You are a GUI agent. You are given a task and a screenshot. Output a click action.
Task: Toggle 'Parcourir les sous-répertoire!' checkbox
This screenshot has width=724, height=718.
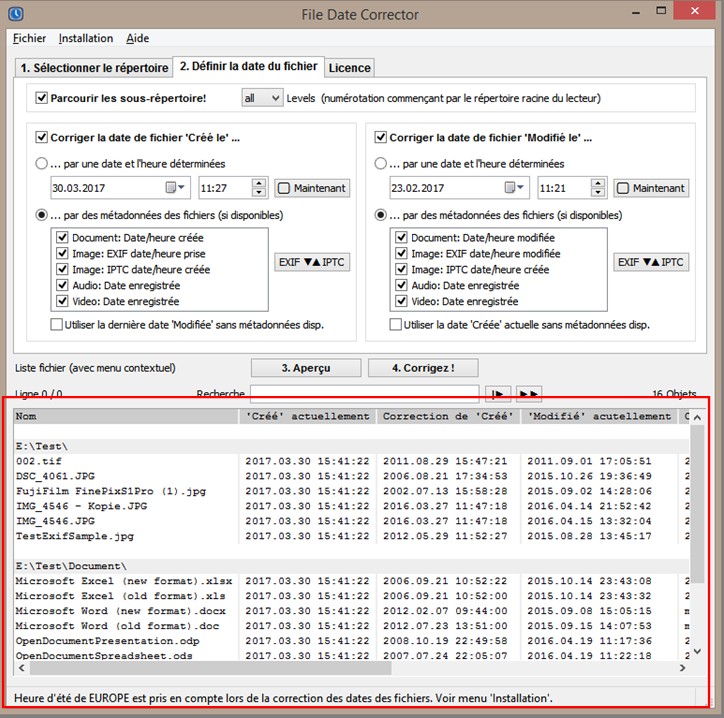(42, 98)
